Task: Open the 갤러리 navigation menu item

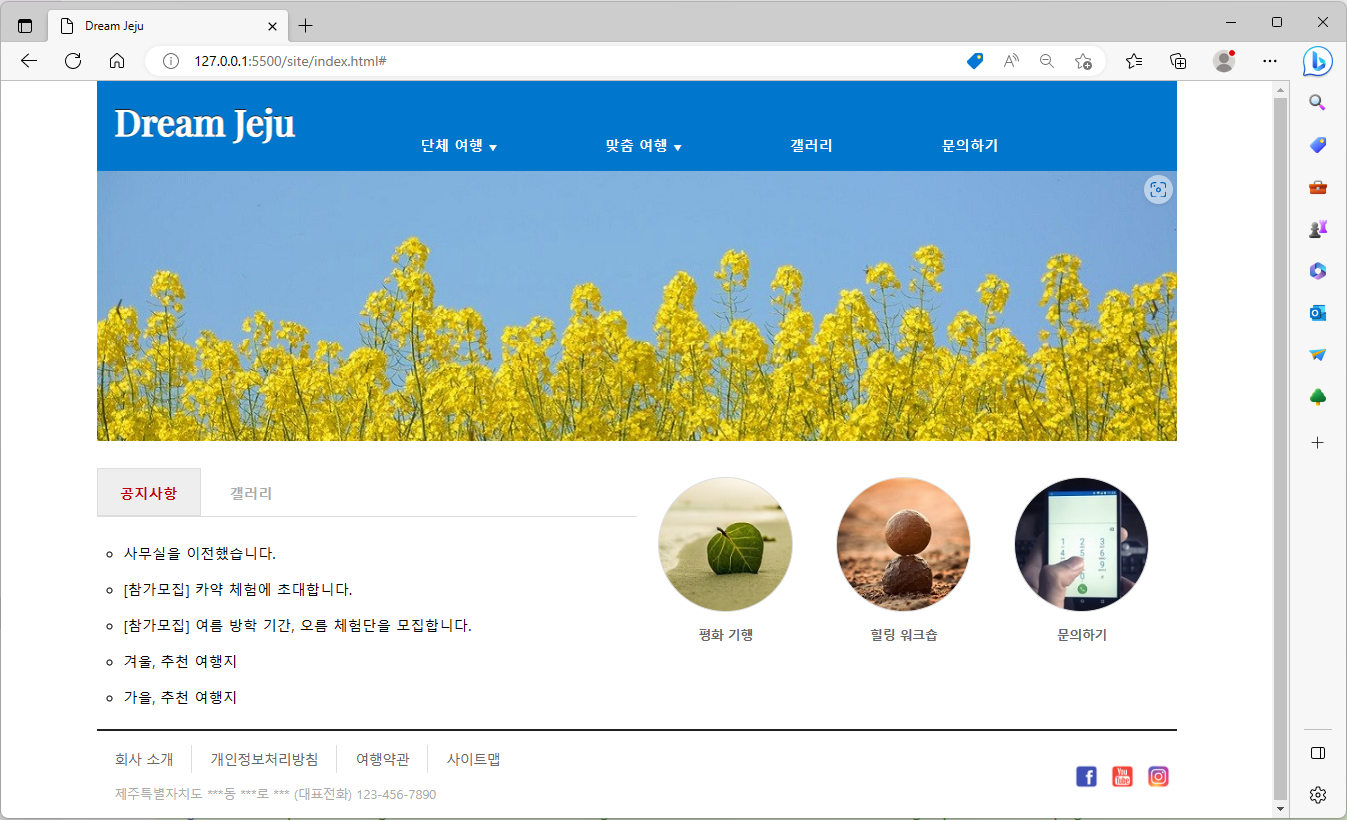Action: tap(811, 146)
